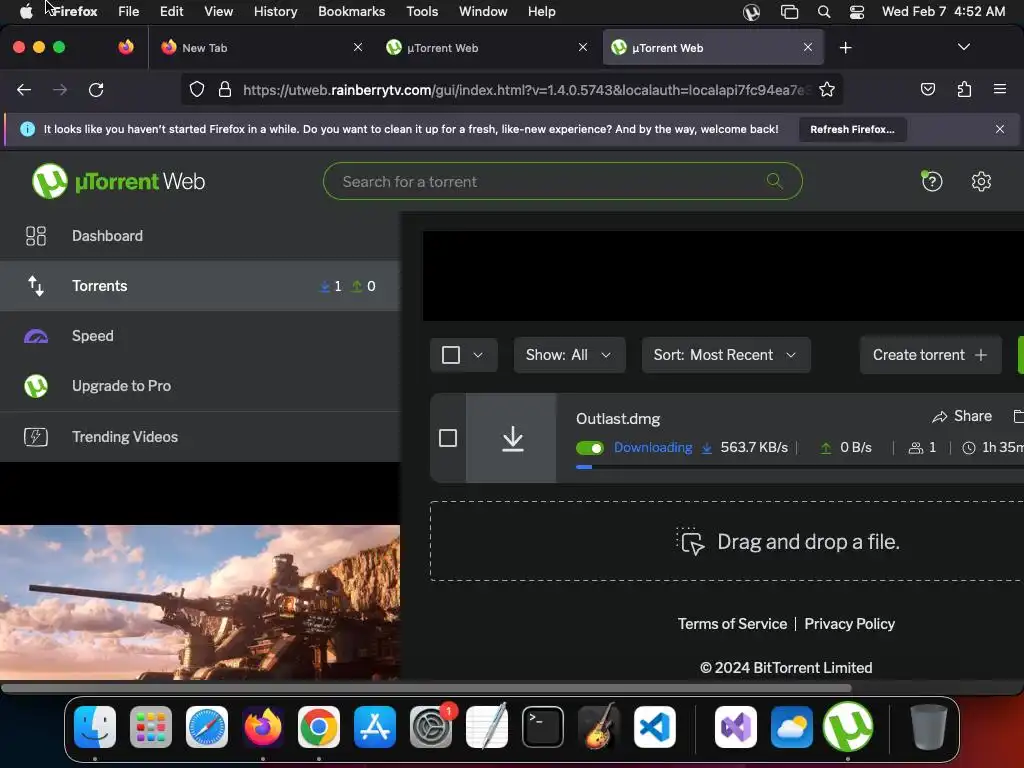Image resolution: width=1024 pixels, height=768 pixels.
Task: Click the tracking protection shield icon
Action: (x=197, y=89)
